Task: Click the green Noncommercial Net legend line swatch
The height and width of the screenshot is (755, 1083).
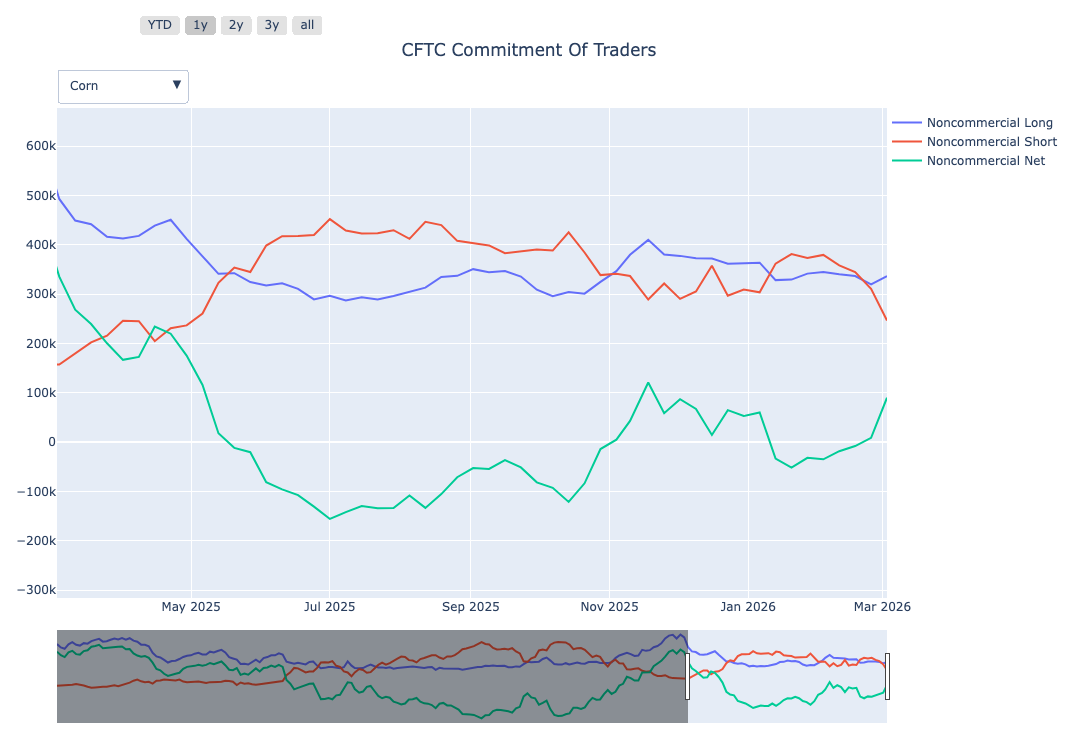Action: click(907, 160)
